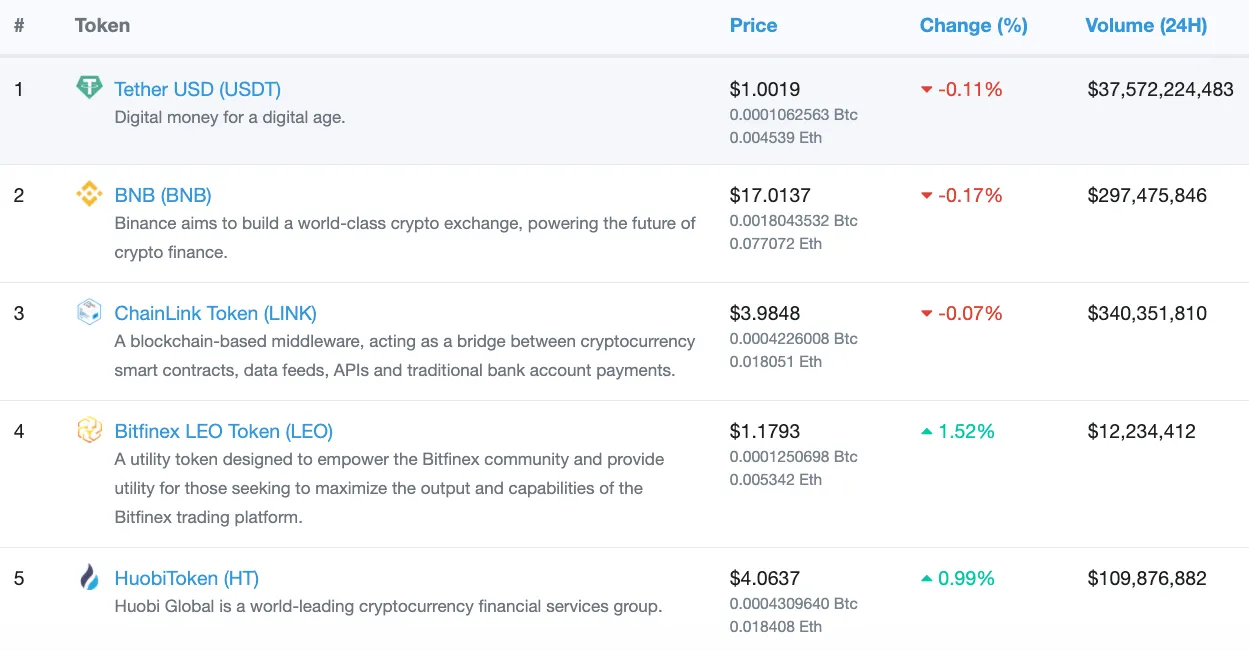Click the Tether USD token logo
Image resolution: width=1249 pixels, height=650 pixels.
pos(89,88)
